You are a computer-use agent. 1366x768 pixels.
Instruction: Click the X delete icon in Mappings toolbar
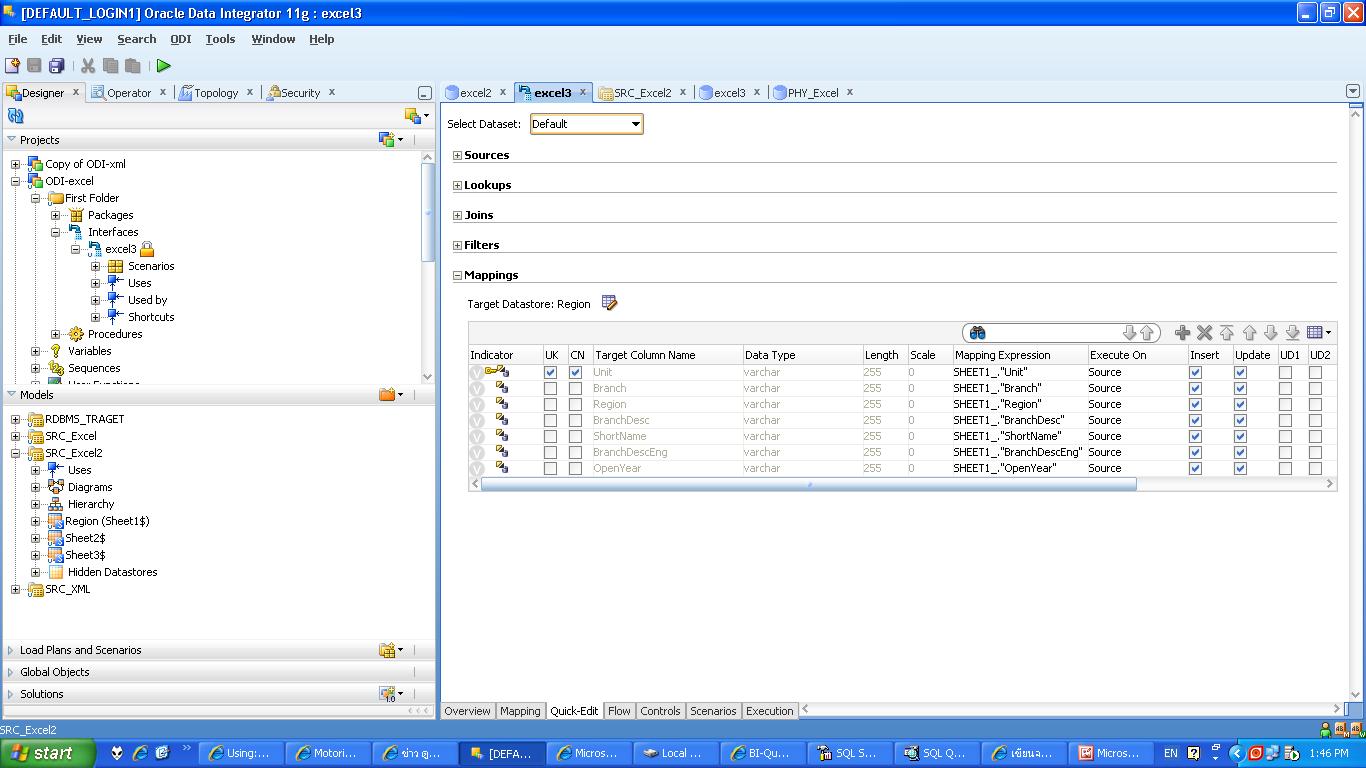click(1204, 333)
